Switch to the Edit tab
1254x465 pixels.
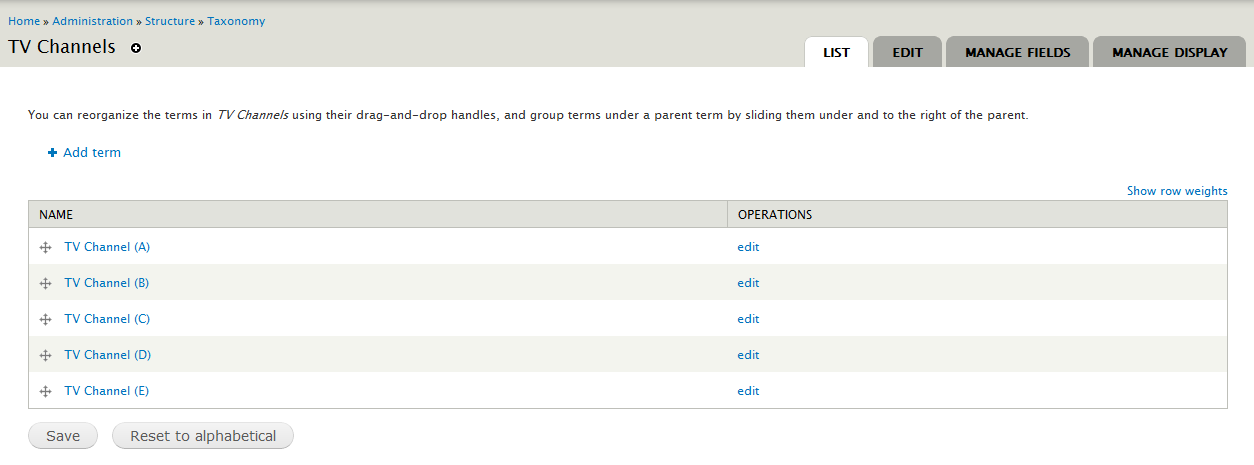(x=907, y=52)
